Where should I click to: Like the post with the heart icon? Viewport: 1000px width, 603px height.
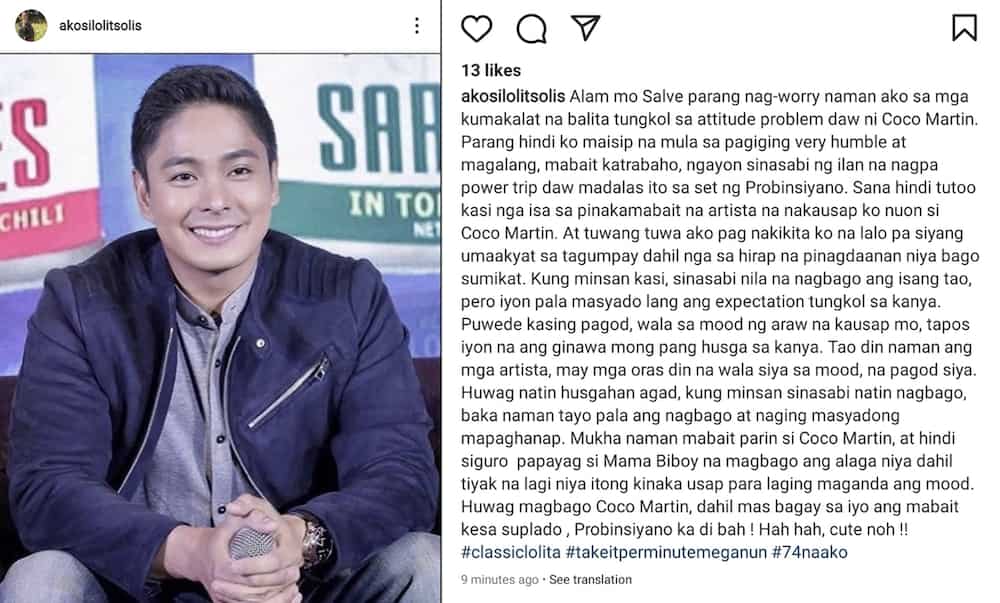[x=476, y=29]
